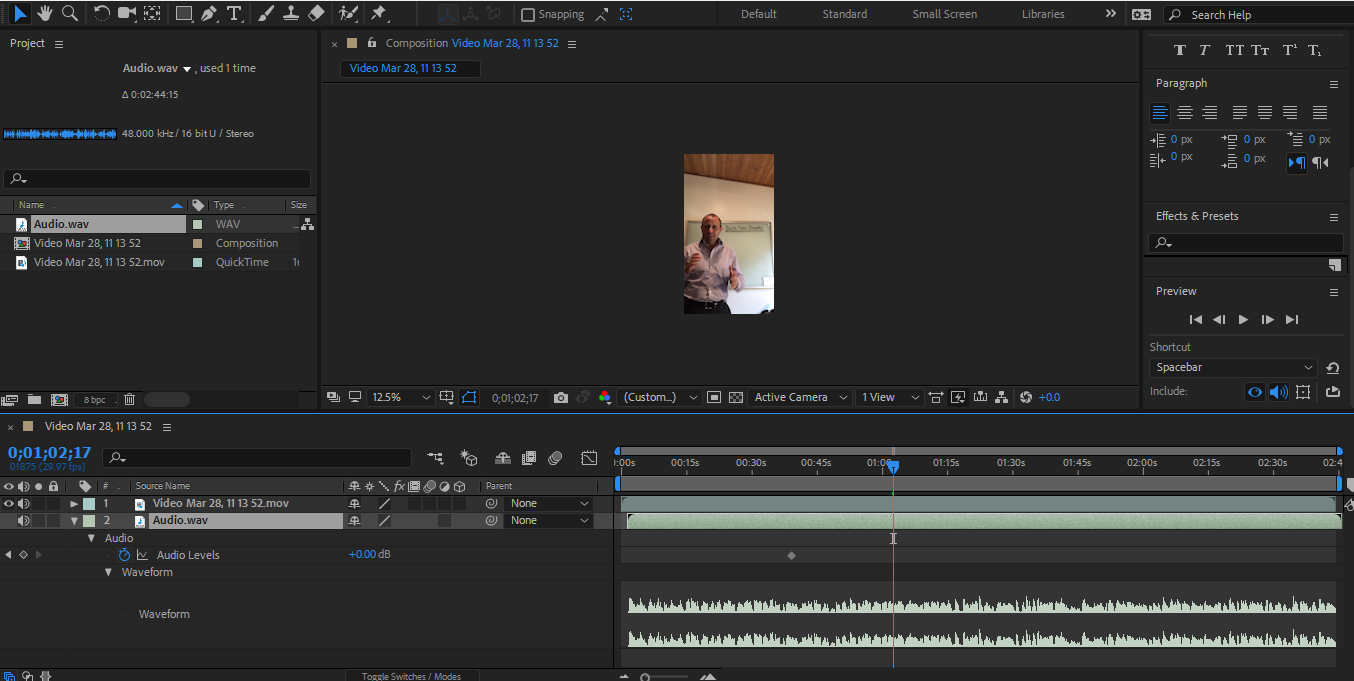Select the Roto Brush tool
The height and width of the screenshot is (681, 1354).
[349, 13]
